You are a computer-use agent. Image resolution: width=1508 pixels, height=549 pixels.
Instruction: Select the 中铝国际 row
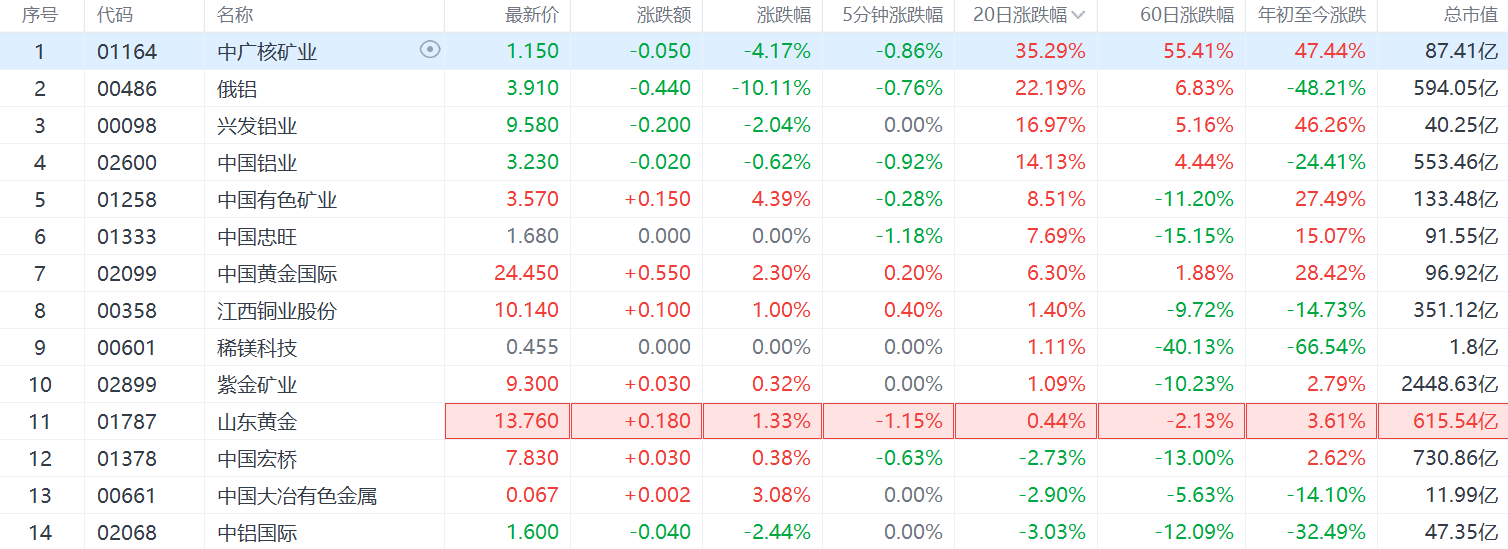(754, 532)
